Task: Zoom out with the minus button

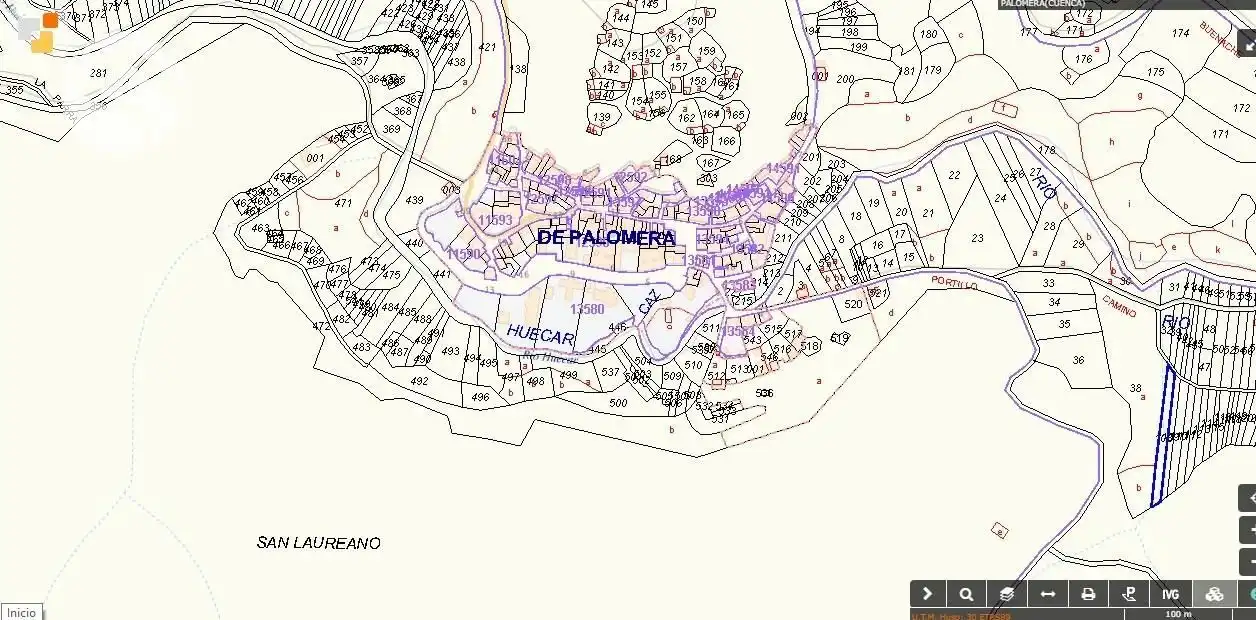Action: point(1248,562)
